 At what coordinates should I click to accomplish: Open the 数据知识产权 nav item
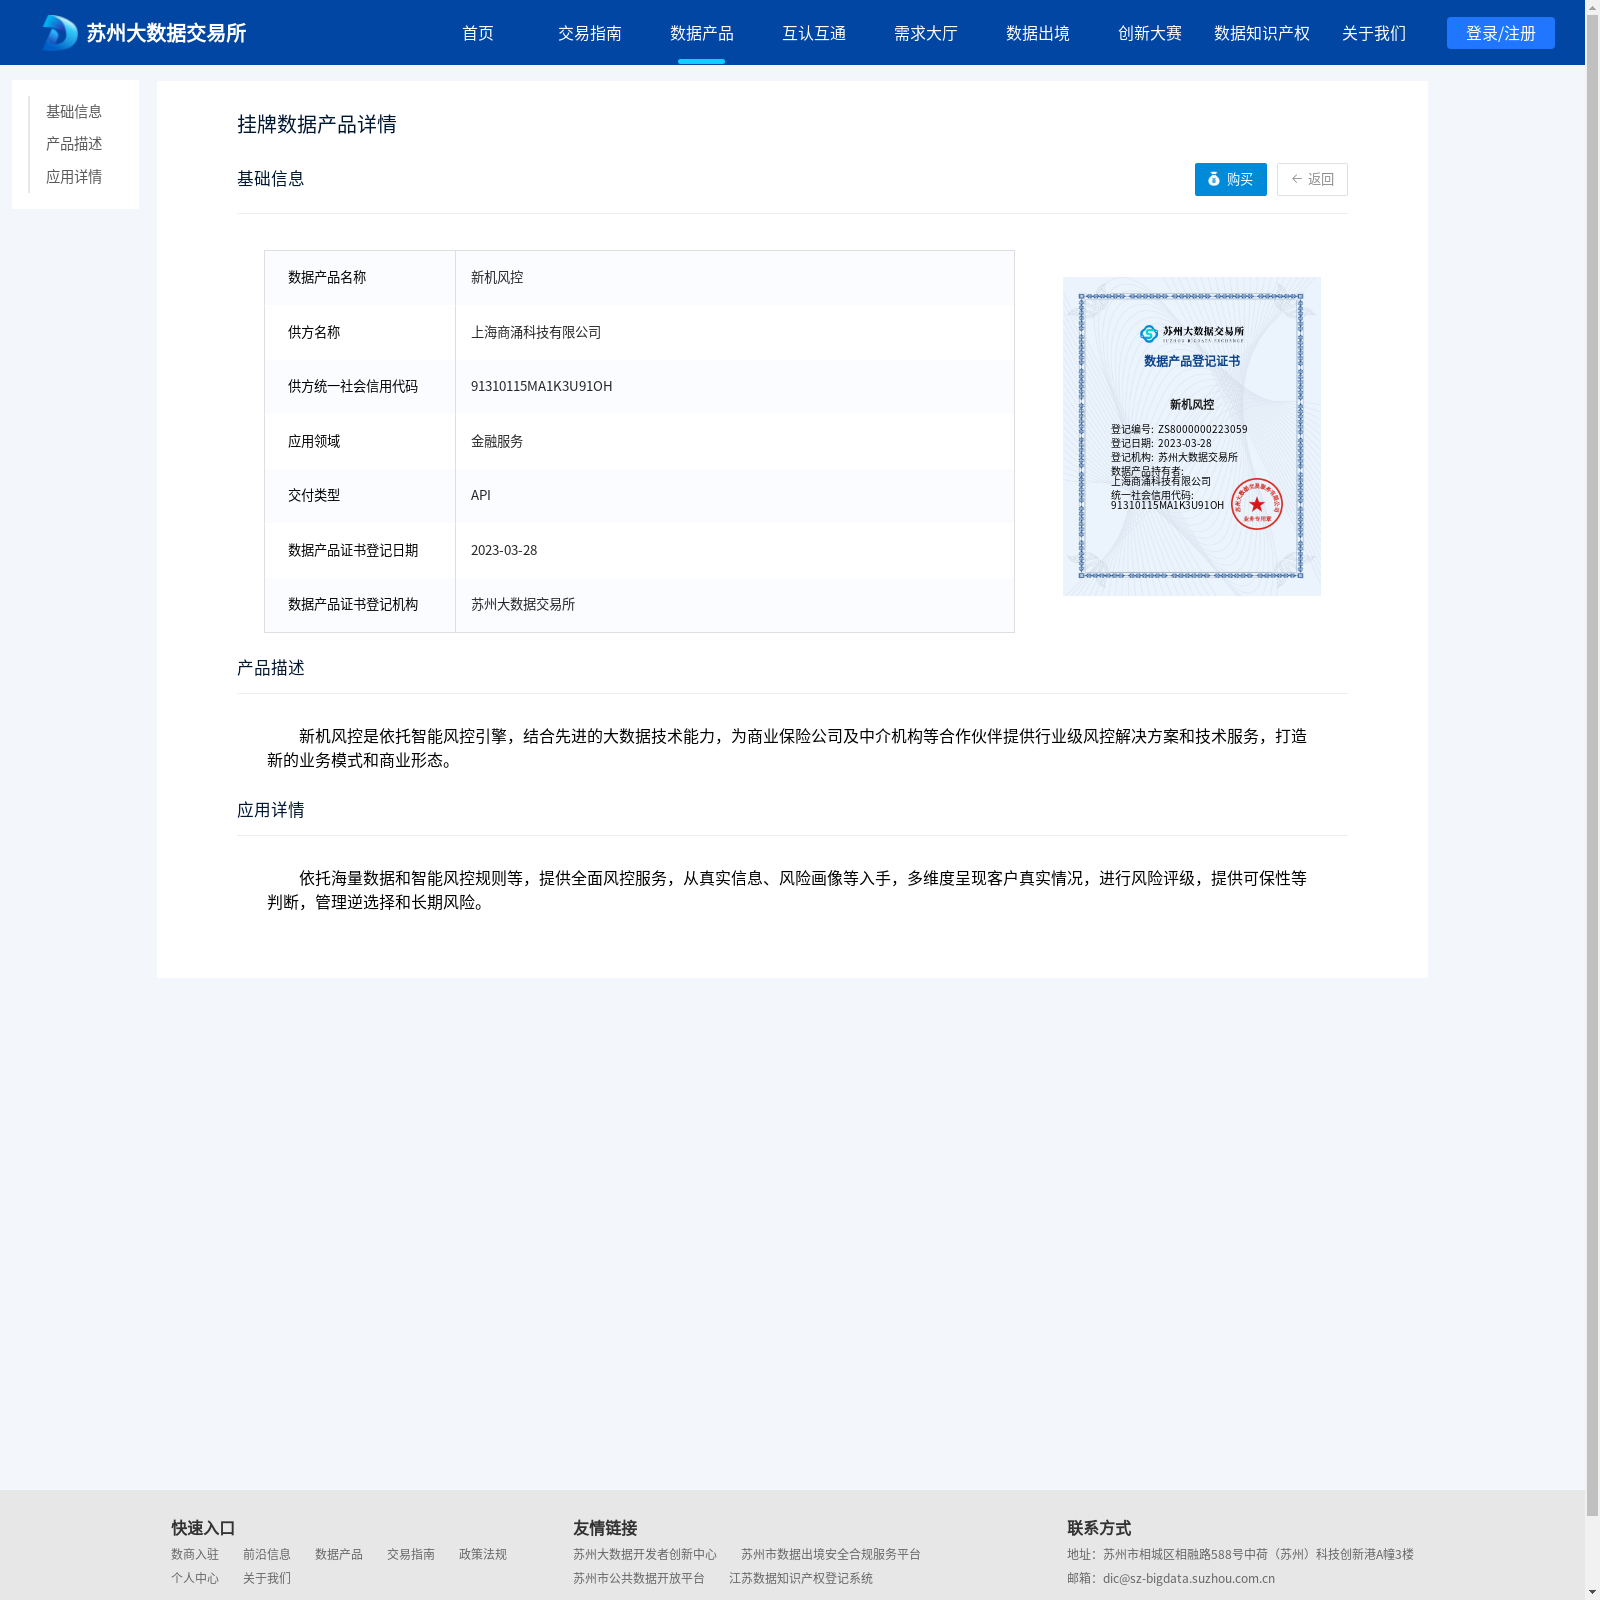tap(1262, 33)
